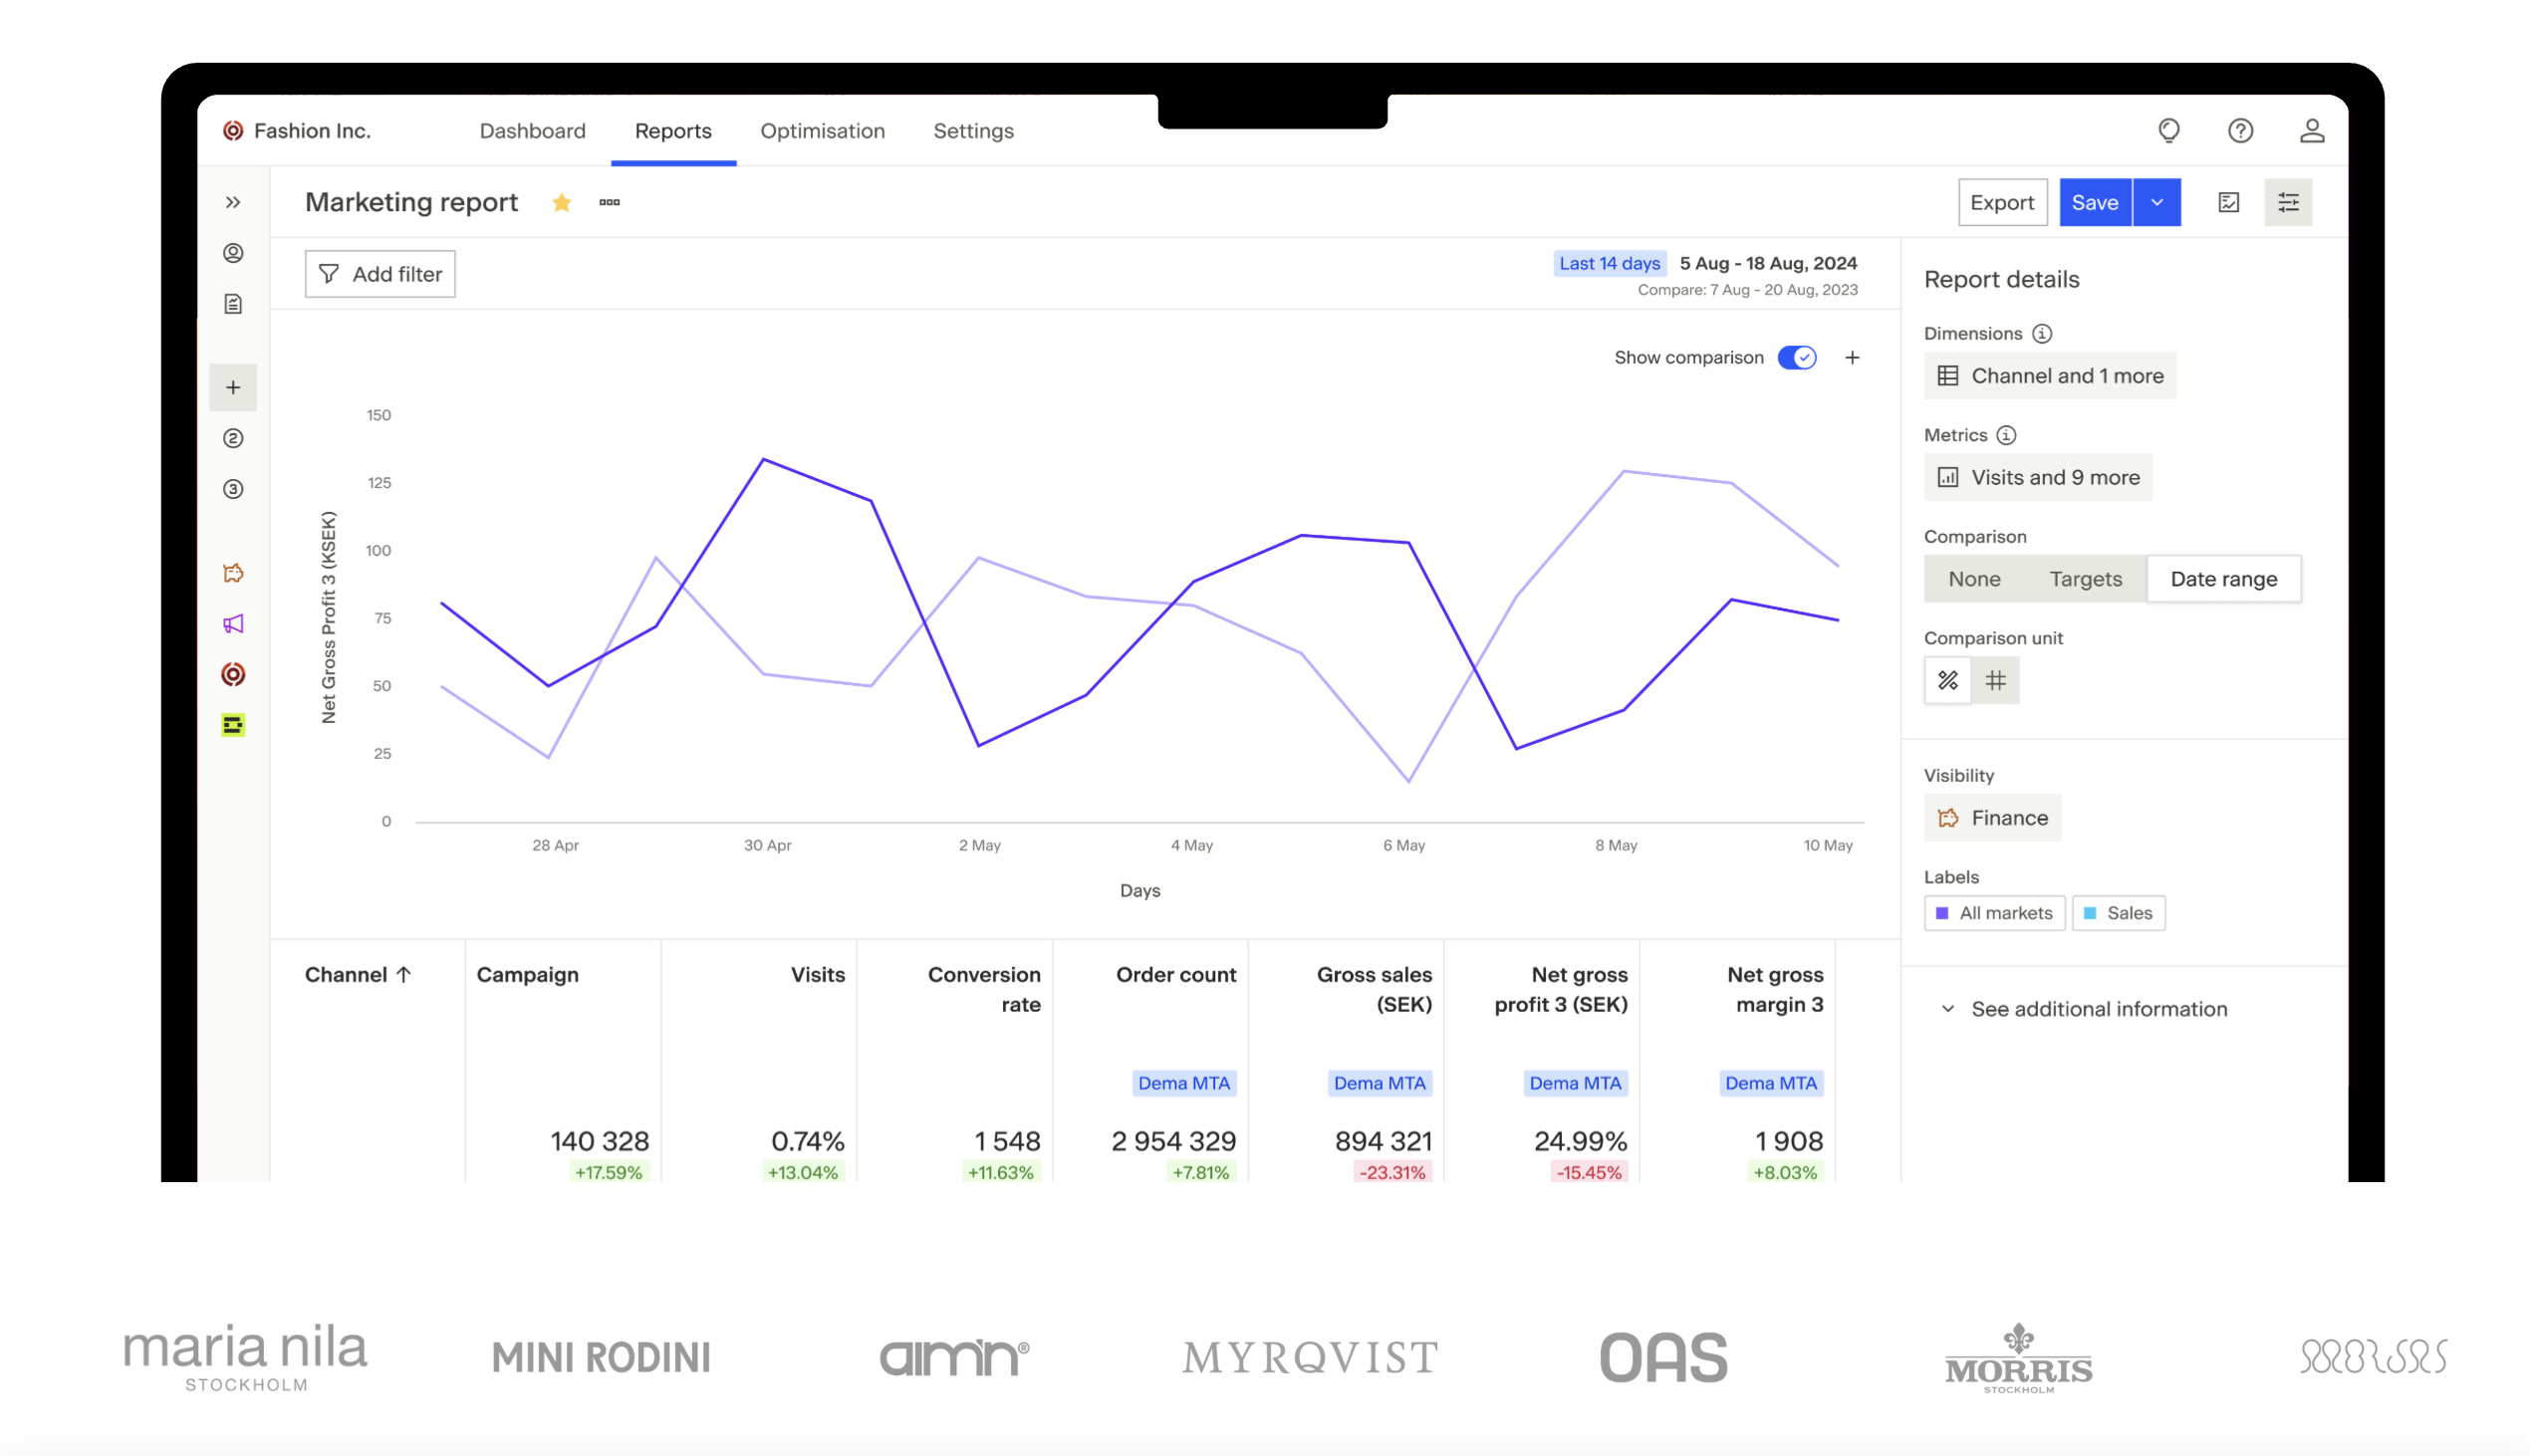Select the Targets comparison tab
This screenshot has width=2530, height=1456.
[x=2085, y=579]
